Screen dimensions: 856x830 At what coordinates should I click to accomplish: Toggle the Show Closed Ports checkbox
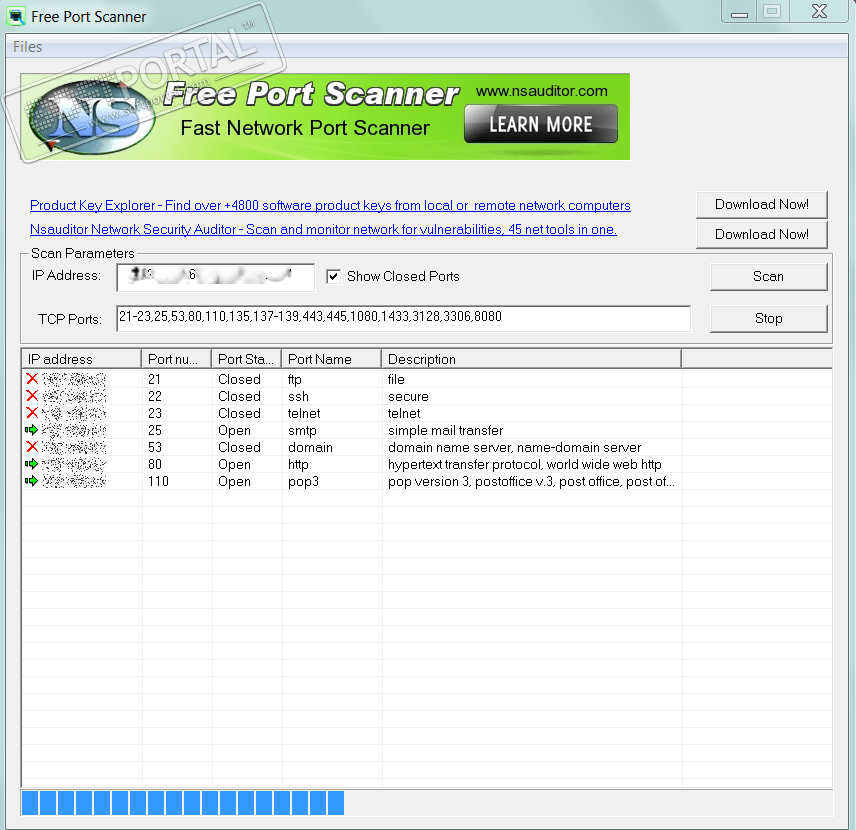[334, 276]
